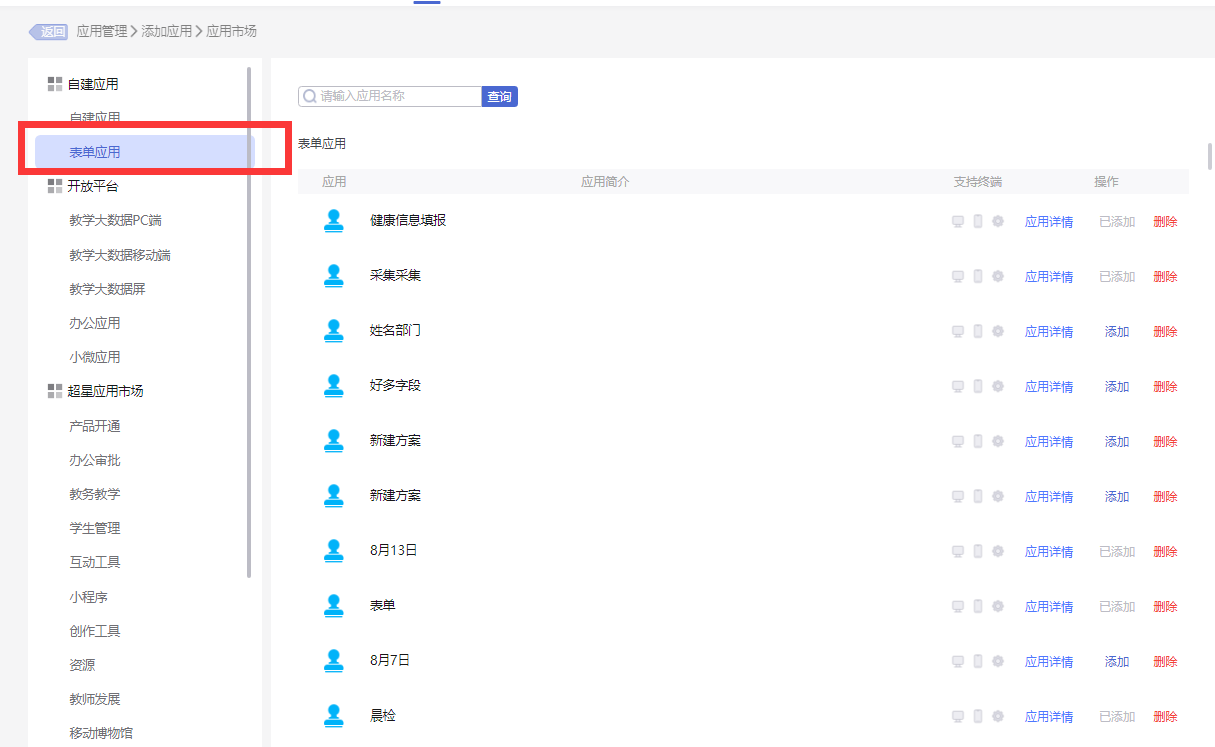Click the gear icon for 晨检
The image size is (1215, 747).
pos(998,717)
